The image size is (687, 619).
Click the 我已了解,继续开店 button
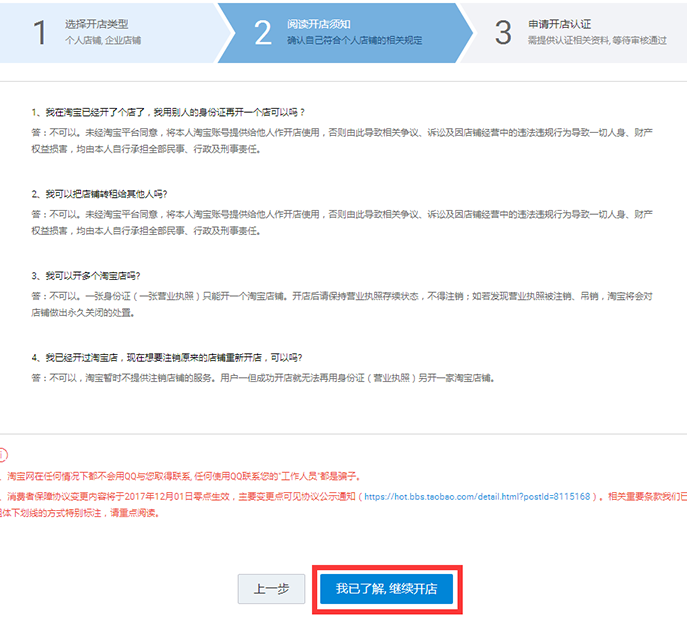tap(386, 589)
